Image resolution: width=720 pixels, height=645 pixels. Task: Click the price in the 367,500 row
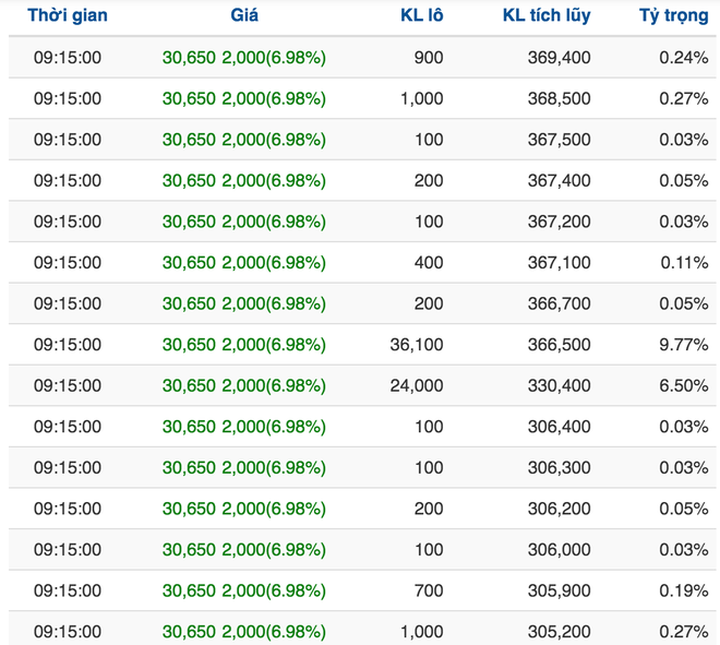click(x=243, y=140)
